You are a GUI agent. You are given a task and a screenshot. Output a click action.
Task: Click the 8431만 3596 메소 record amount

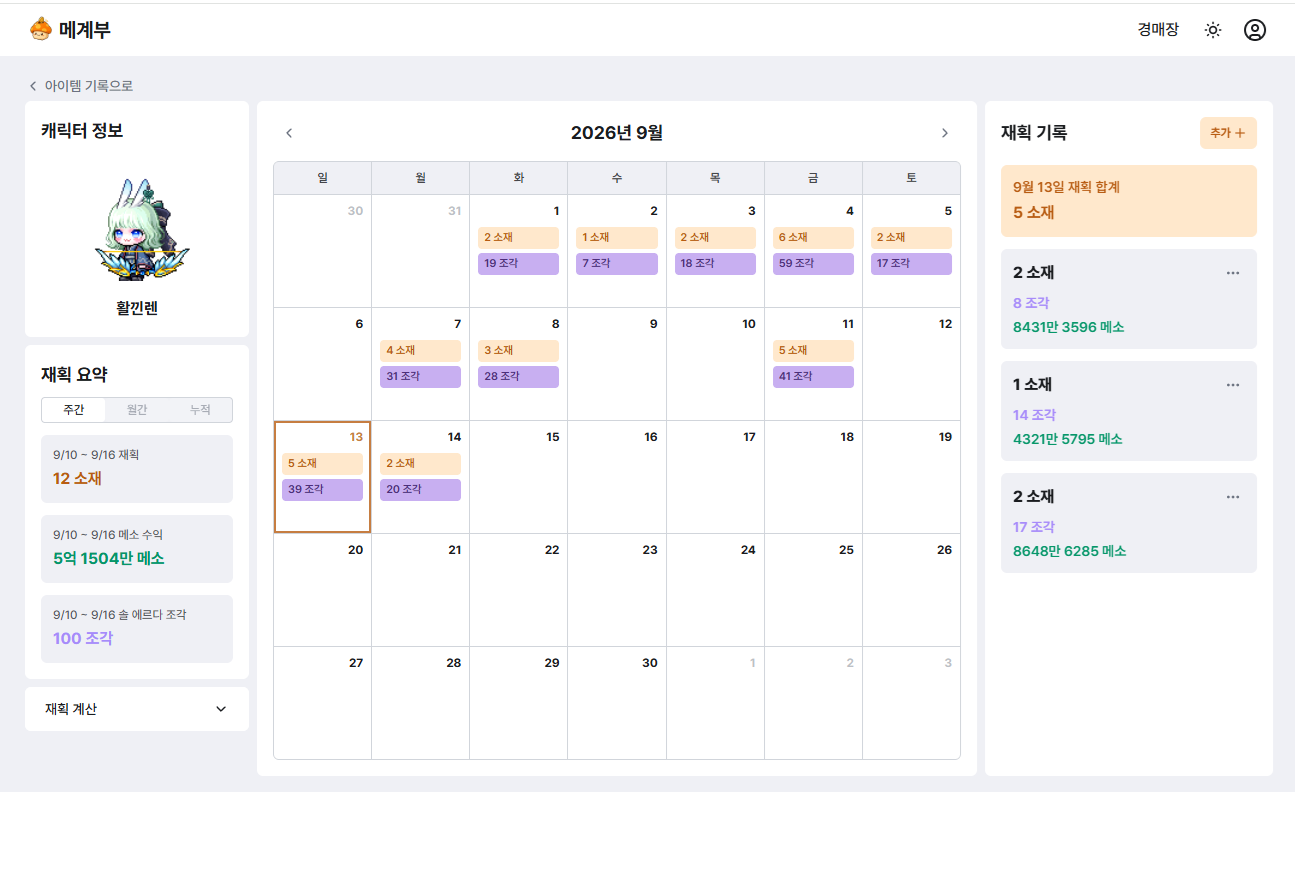tap(1069, 327)
